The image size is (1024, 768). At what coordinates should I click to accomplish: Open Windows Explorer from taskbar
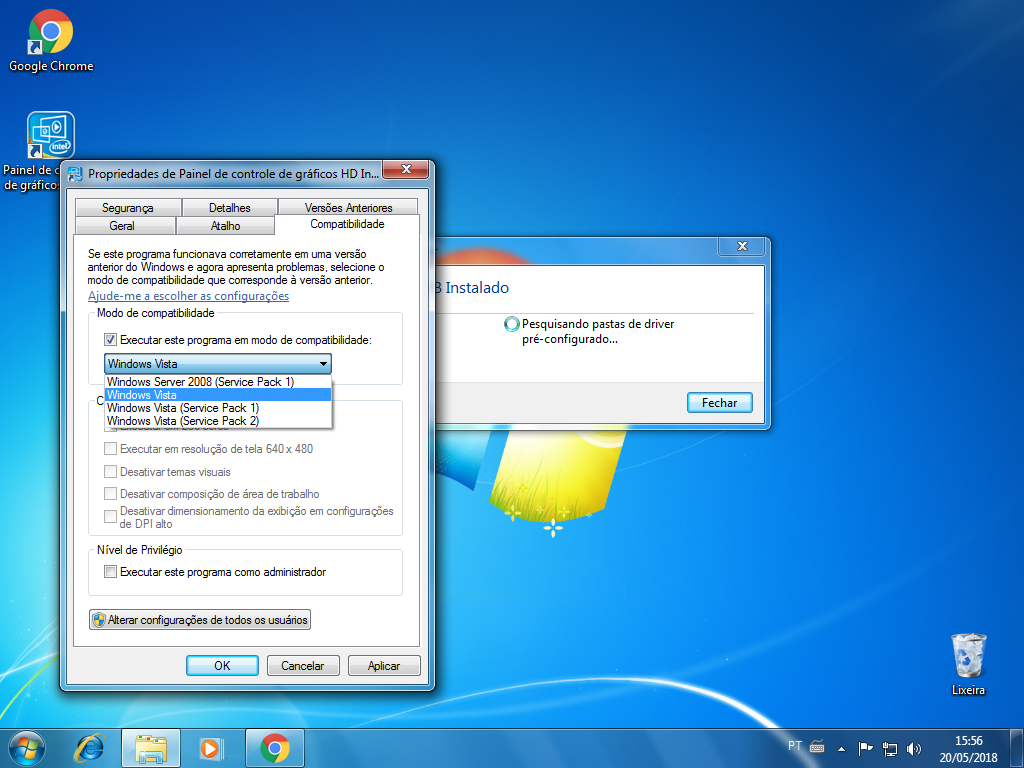pos(151,748)
